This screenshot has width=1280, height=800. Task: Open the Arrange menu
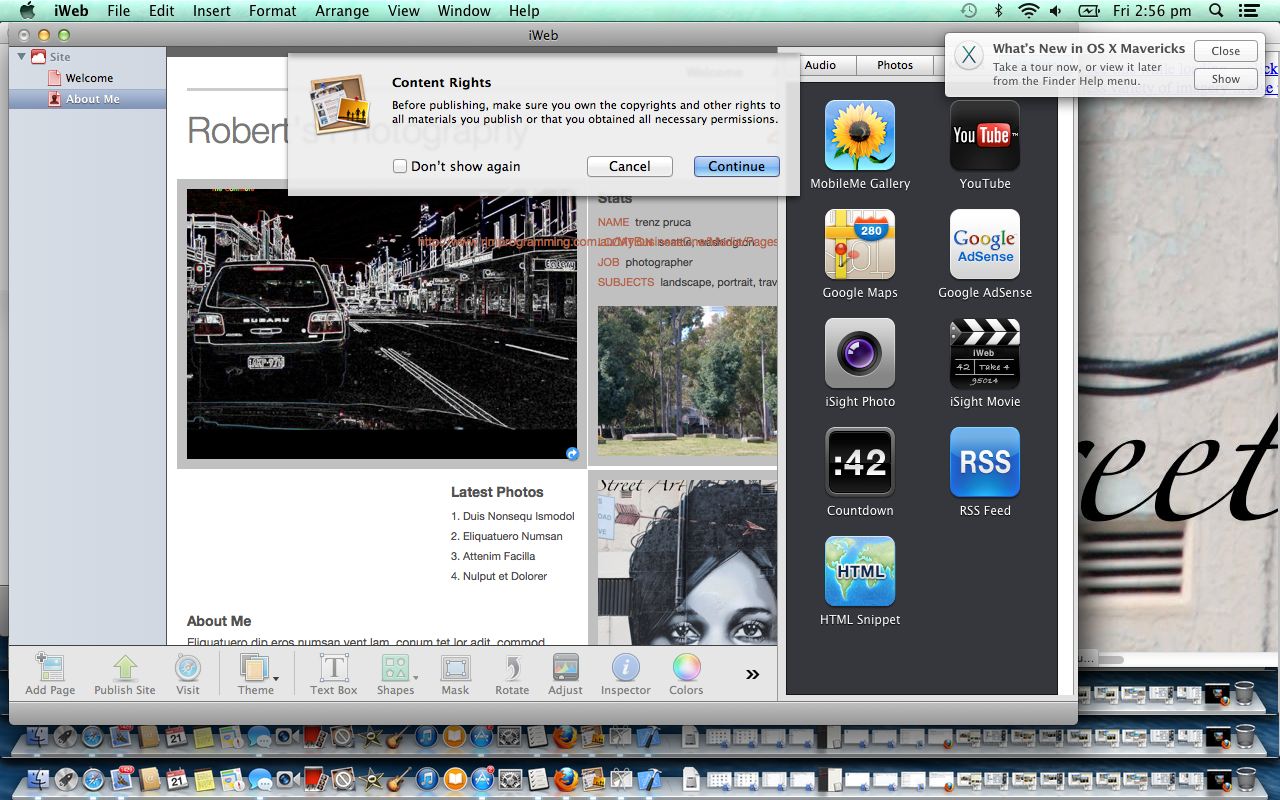342,11
